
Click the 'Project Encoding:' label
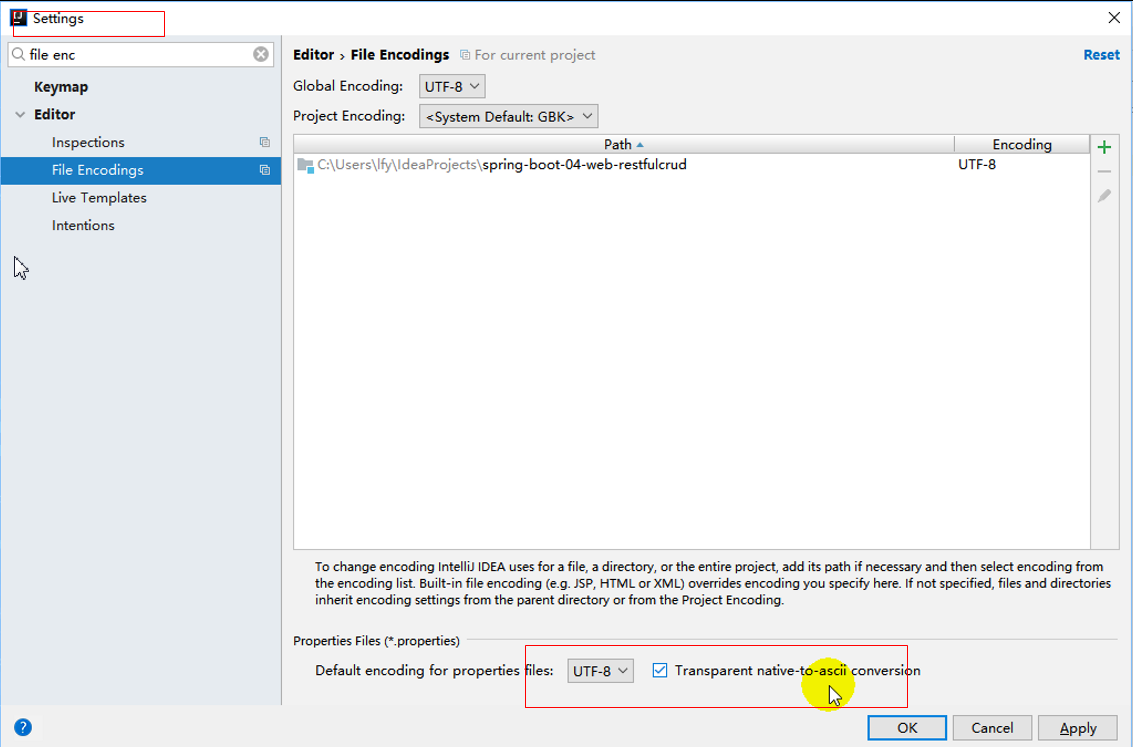pyautogui.click(x=349, y=116)
